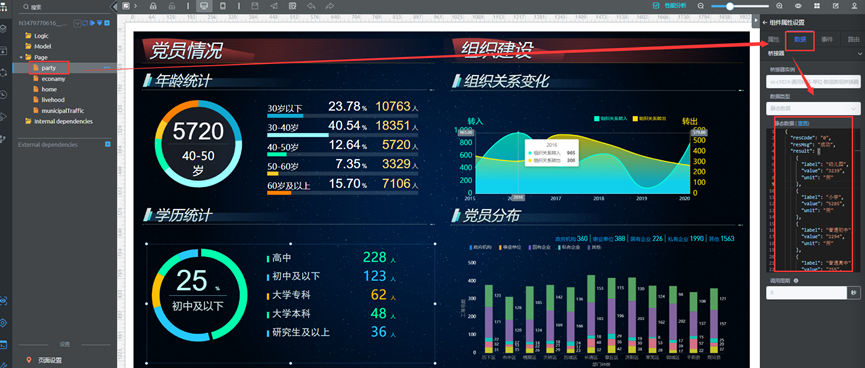
Task: Click the save disk icon
Action: pos(255,6)
